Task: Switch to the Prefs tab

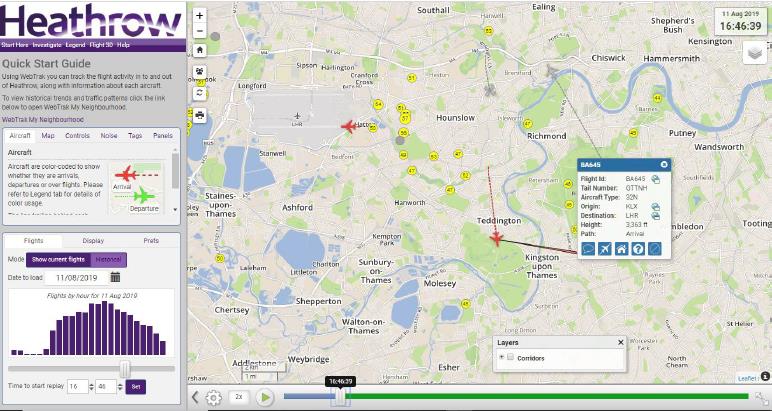Action: click(x=151, y=241)
